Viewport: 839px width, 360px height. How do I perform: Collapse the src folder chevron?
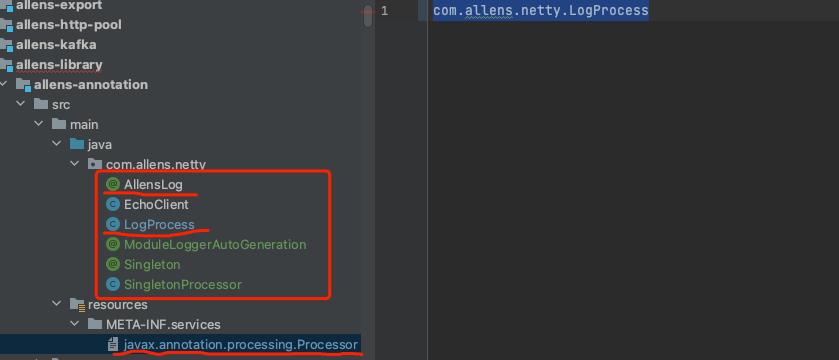pyautogui.click(x=22, y=104)
